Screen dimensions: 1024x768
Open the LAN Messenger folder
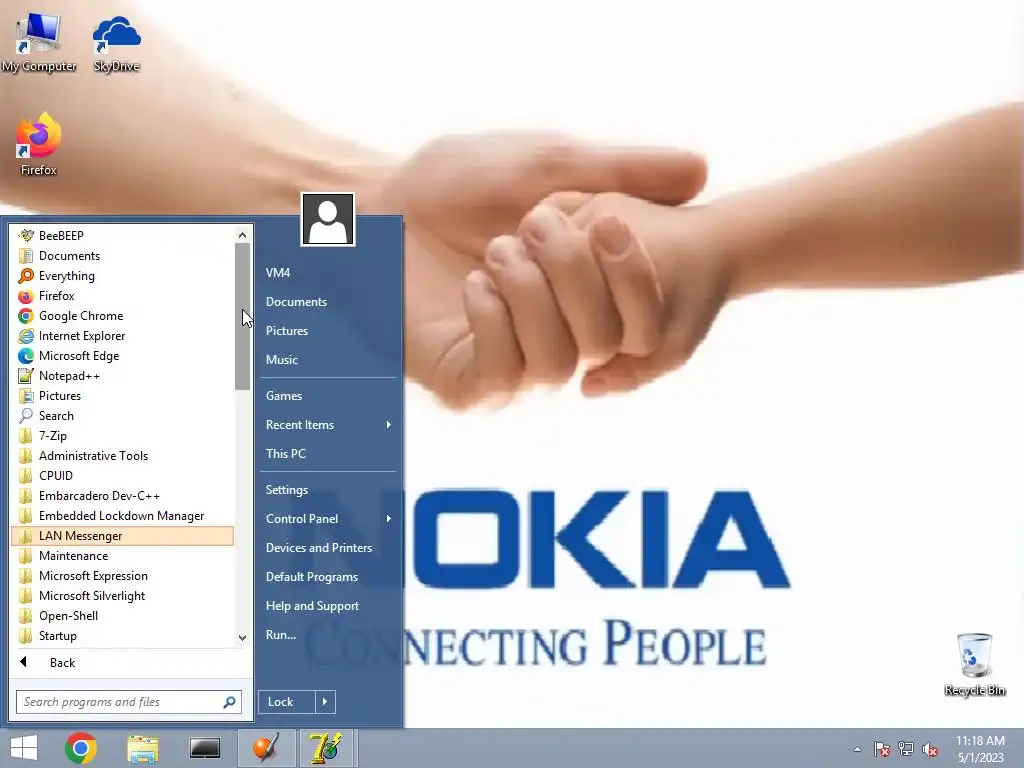pos(122,536)
